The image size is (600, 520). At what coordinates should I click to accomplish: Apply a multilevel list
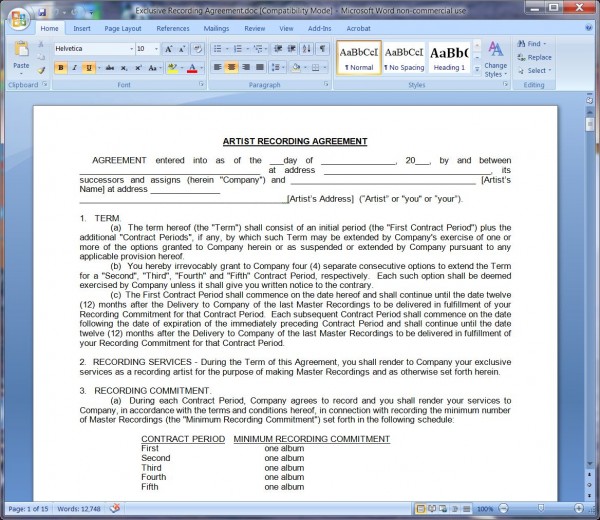[x=258, y=49]
